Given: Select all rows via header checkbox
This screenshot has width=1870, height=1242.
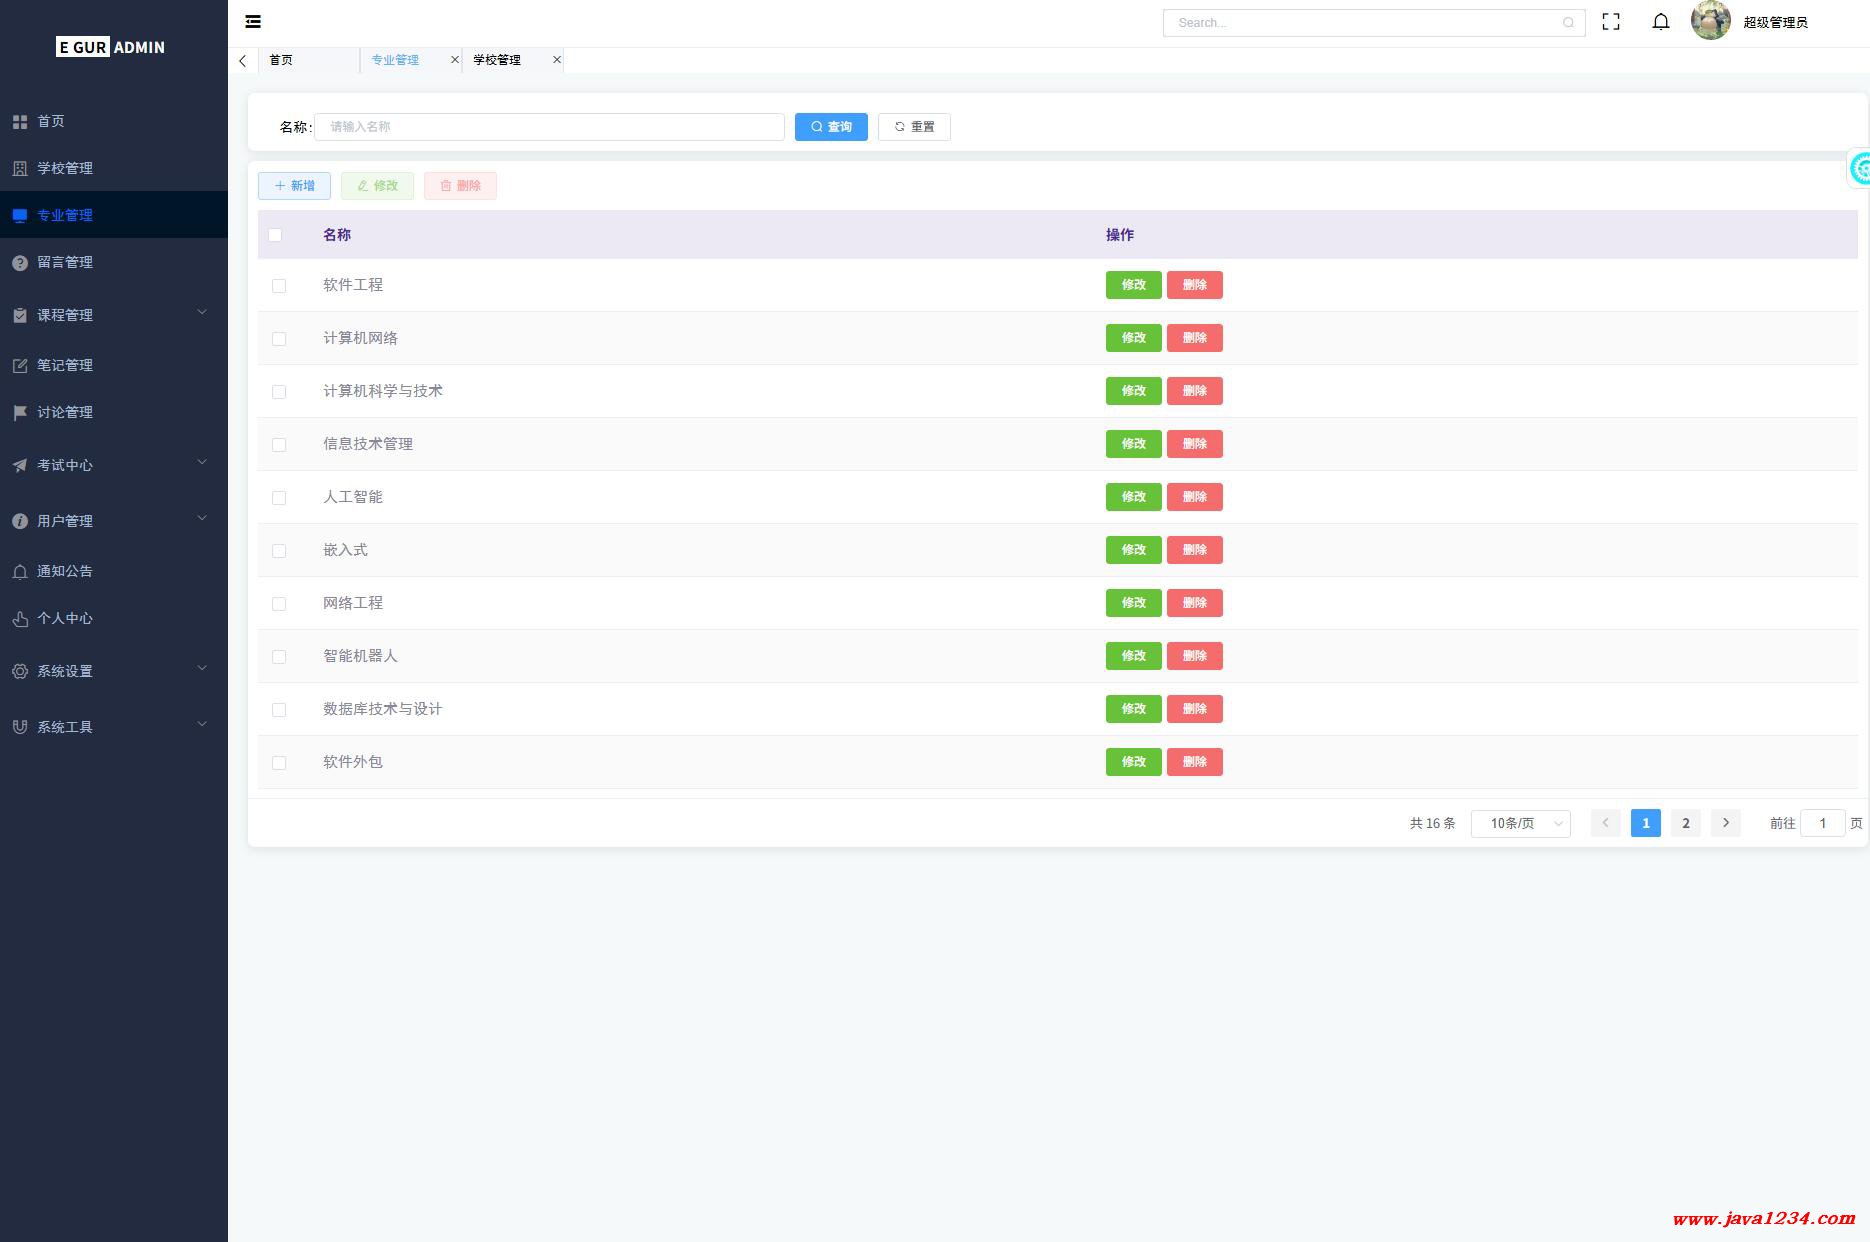Looking at the screenshot, I should point(275,235).
